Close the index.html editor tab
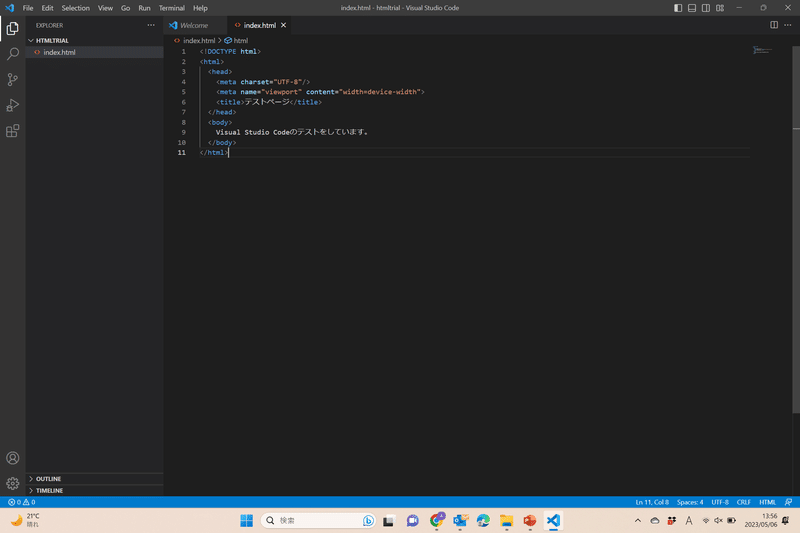 tap(284, 25)
